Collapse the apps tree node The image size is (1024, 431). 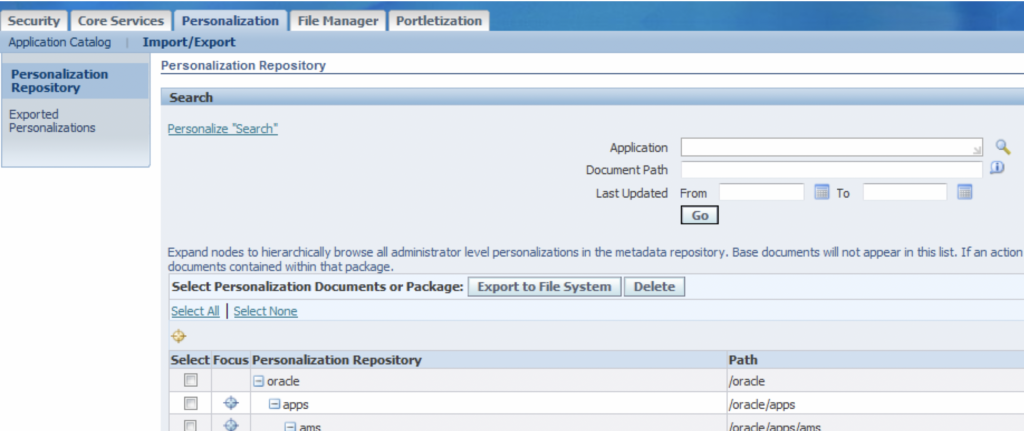(x=273, y=403)
